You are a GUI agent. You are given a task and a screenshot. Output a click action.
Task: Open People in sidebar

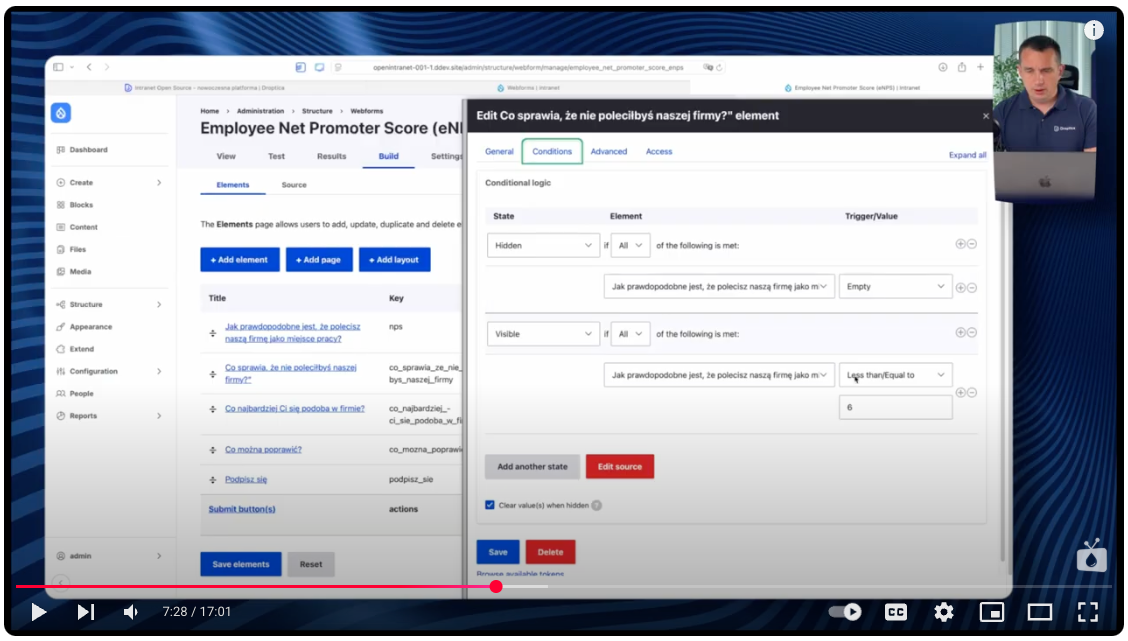click(x=81, y=394)
